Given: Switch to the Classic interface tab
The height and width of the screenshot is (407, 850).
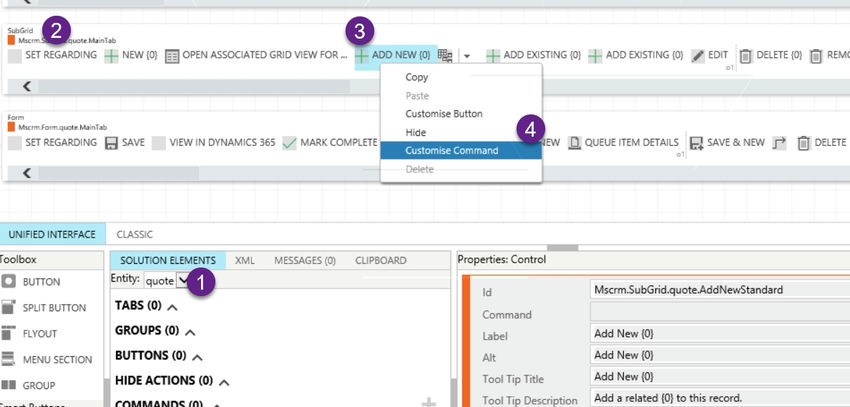Looking at the screenshot, I should [134, 235].
